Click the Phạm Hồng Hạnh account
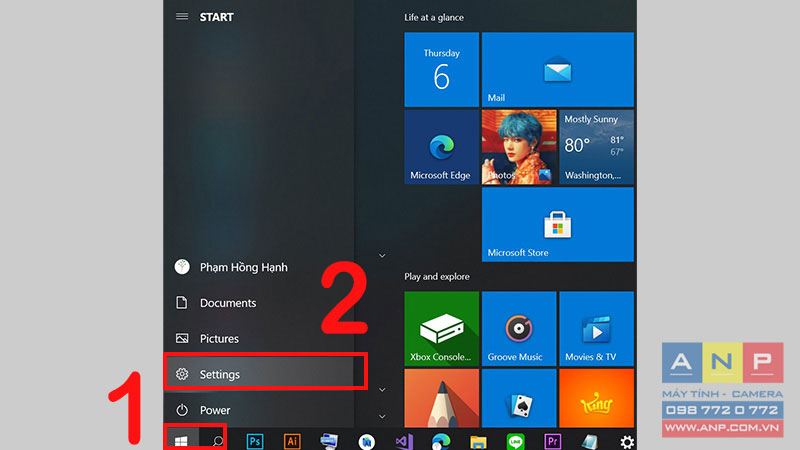The height and width of the screenshot is (450, 800). 259,267
